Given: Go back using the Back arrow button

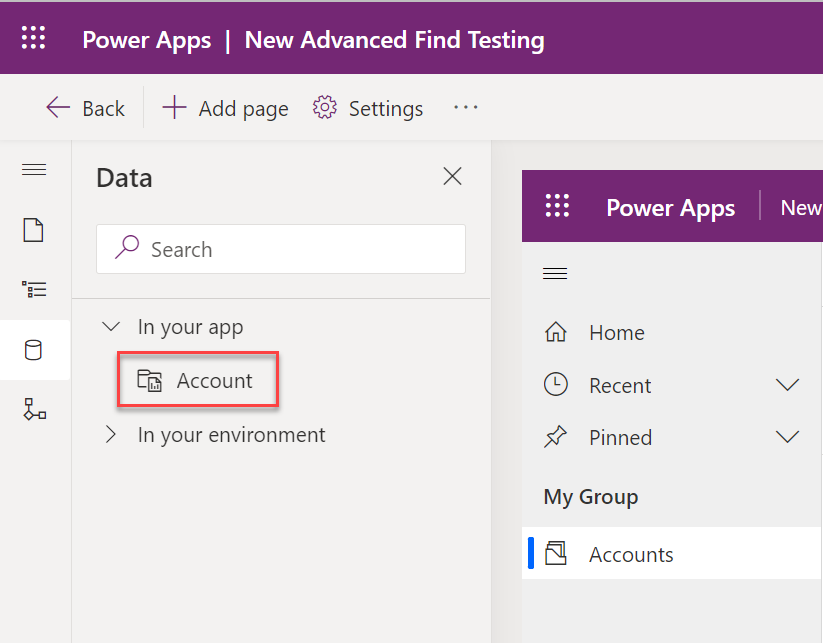Looking at the screenshot, I should click(86, 109).
